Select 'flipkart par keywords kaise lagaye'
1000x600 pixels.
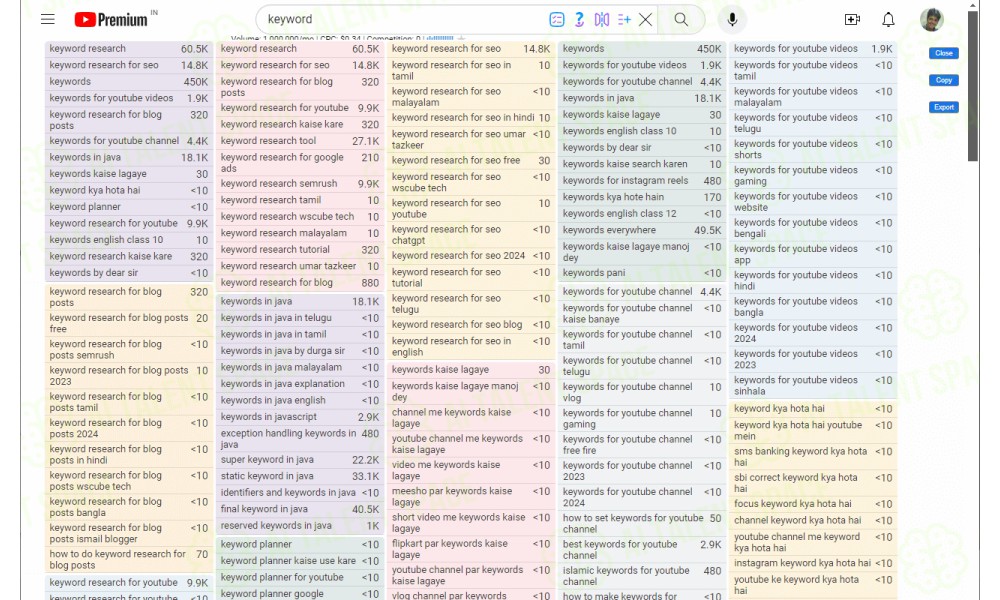[x=471, y=549]
